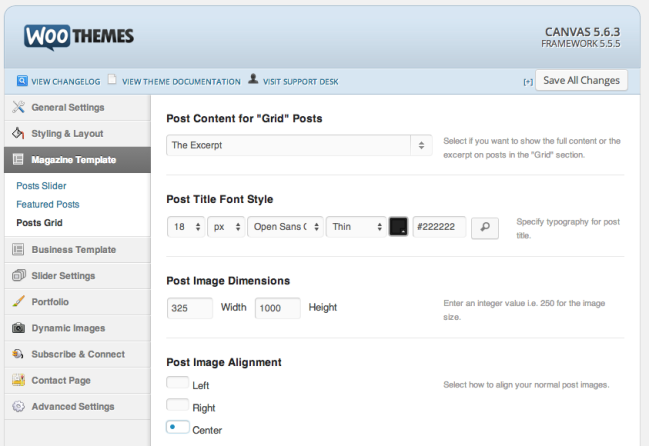Click the WooThemes logo

[79, 37]
